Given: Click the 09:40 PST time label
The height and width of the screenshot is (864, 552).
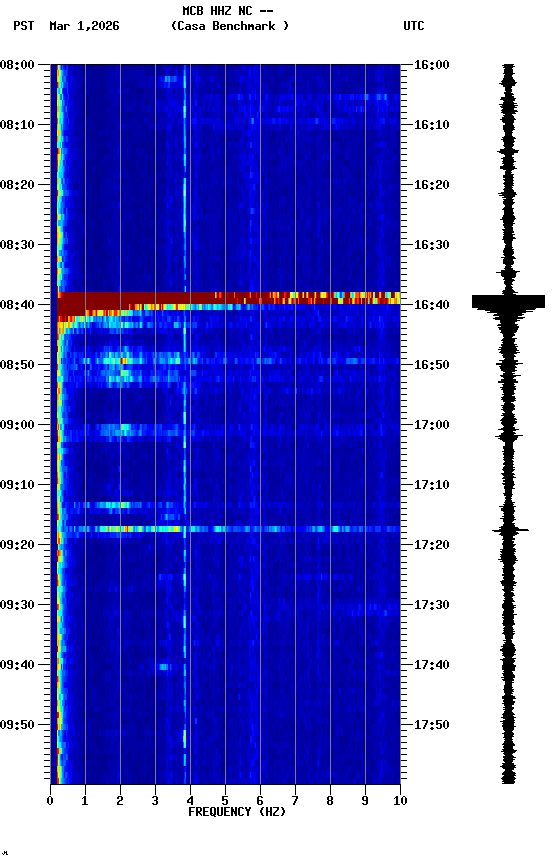Looking at the screenshot, I should (17, 665).
